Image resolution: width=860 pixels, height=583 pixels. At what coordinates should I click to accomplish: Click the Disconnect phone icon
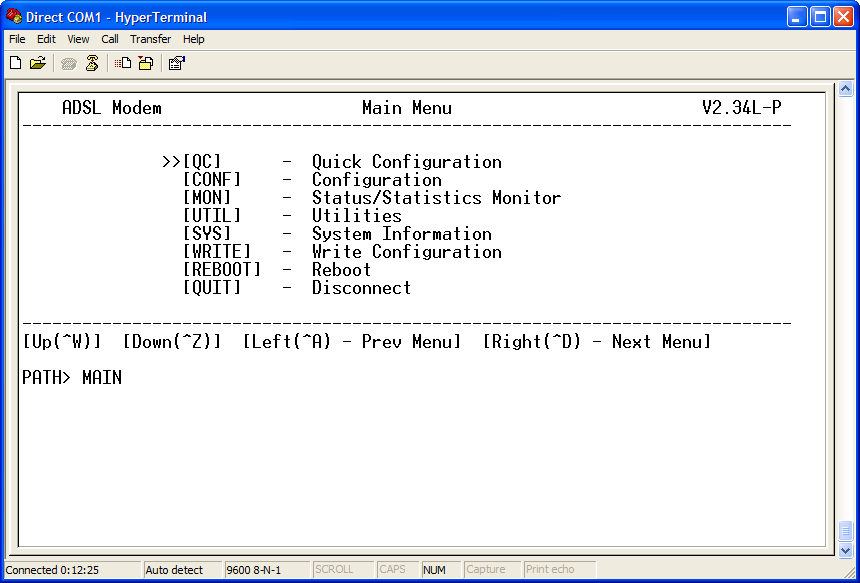[x=92, y=62]
